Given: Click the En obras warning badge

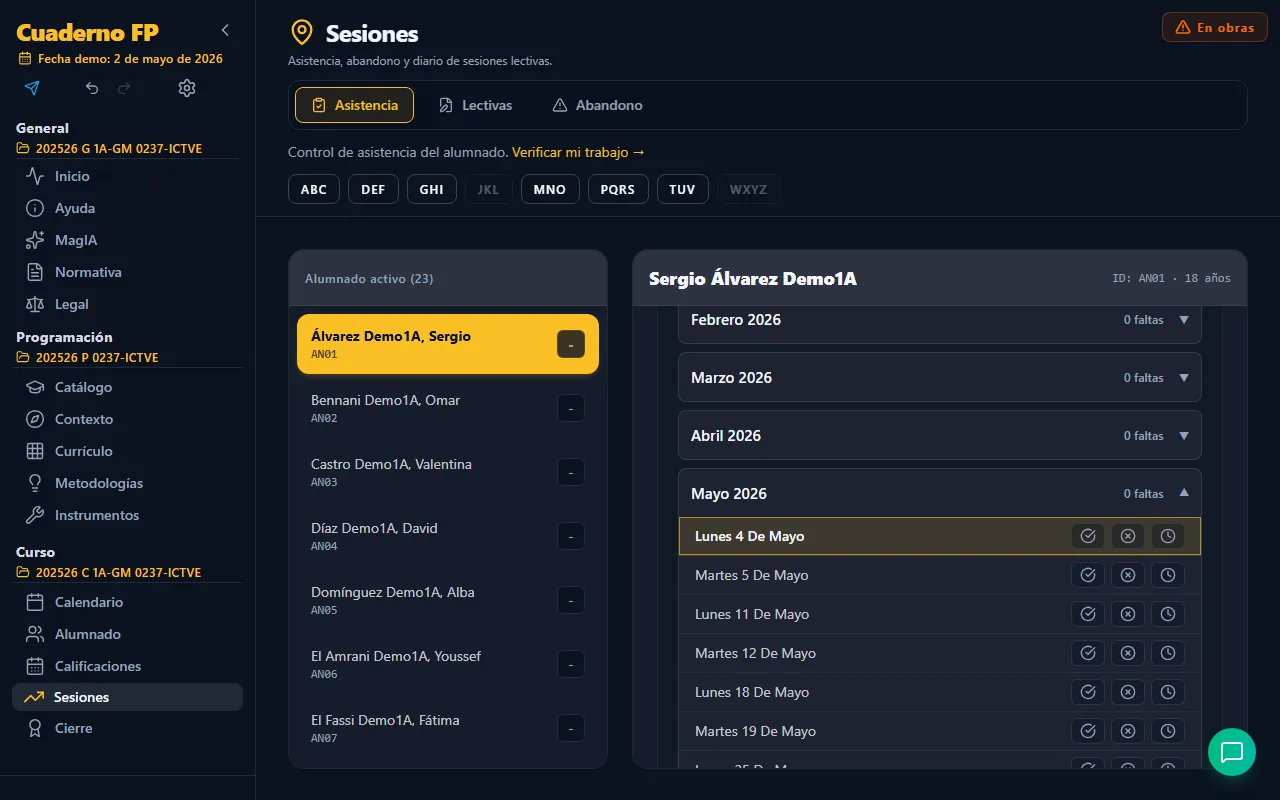Looking at the screenshot, I should point(1215,27).
